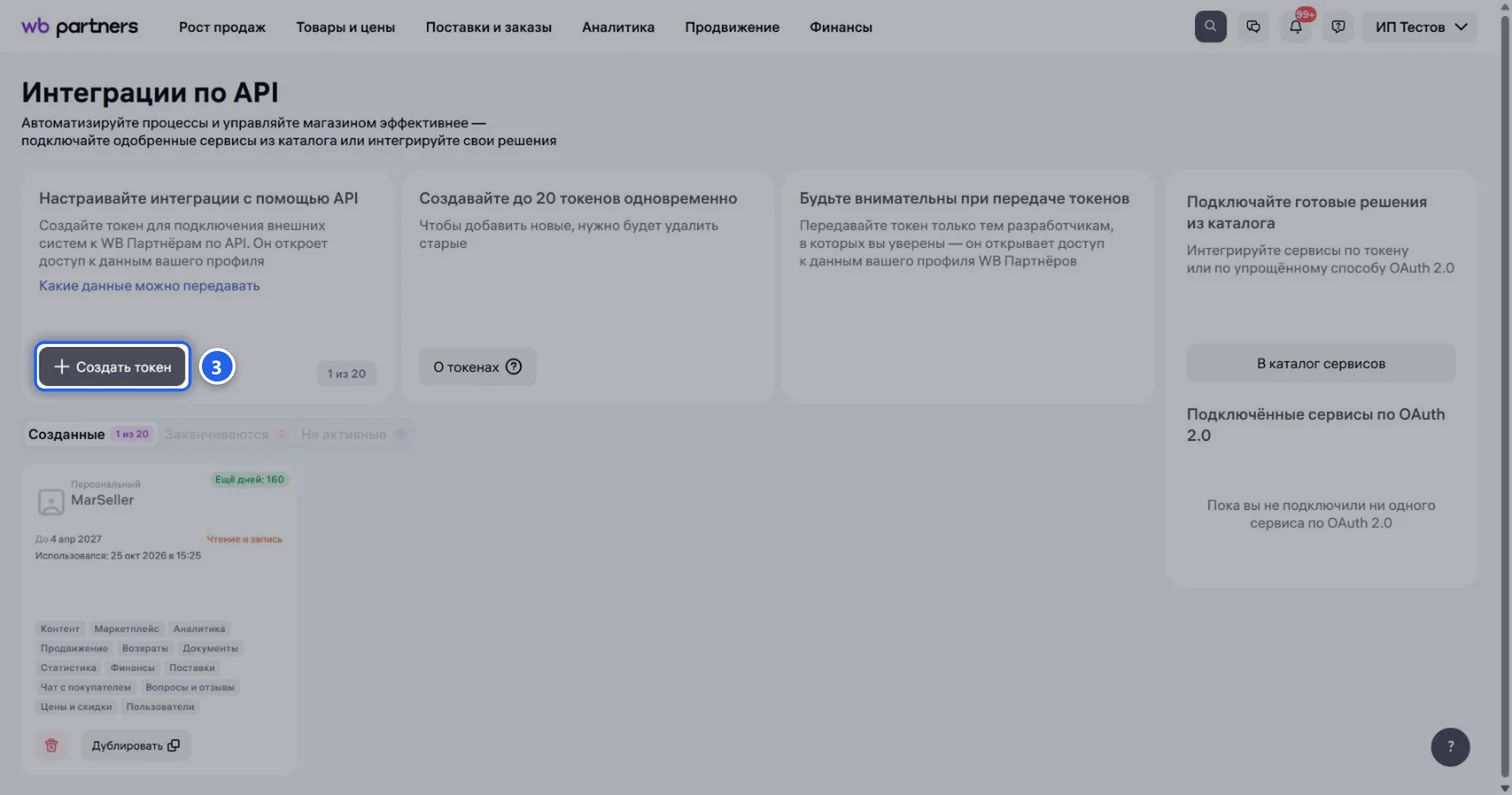Open the О токенах info button

(x=477, y=367)
